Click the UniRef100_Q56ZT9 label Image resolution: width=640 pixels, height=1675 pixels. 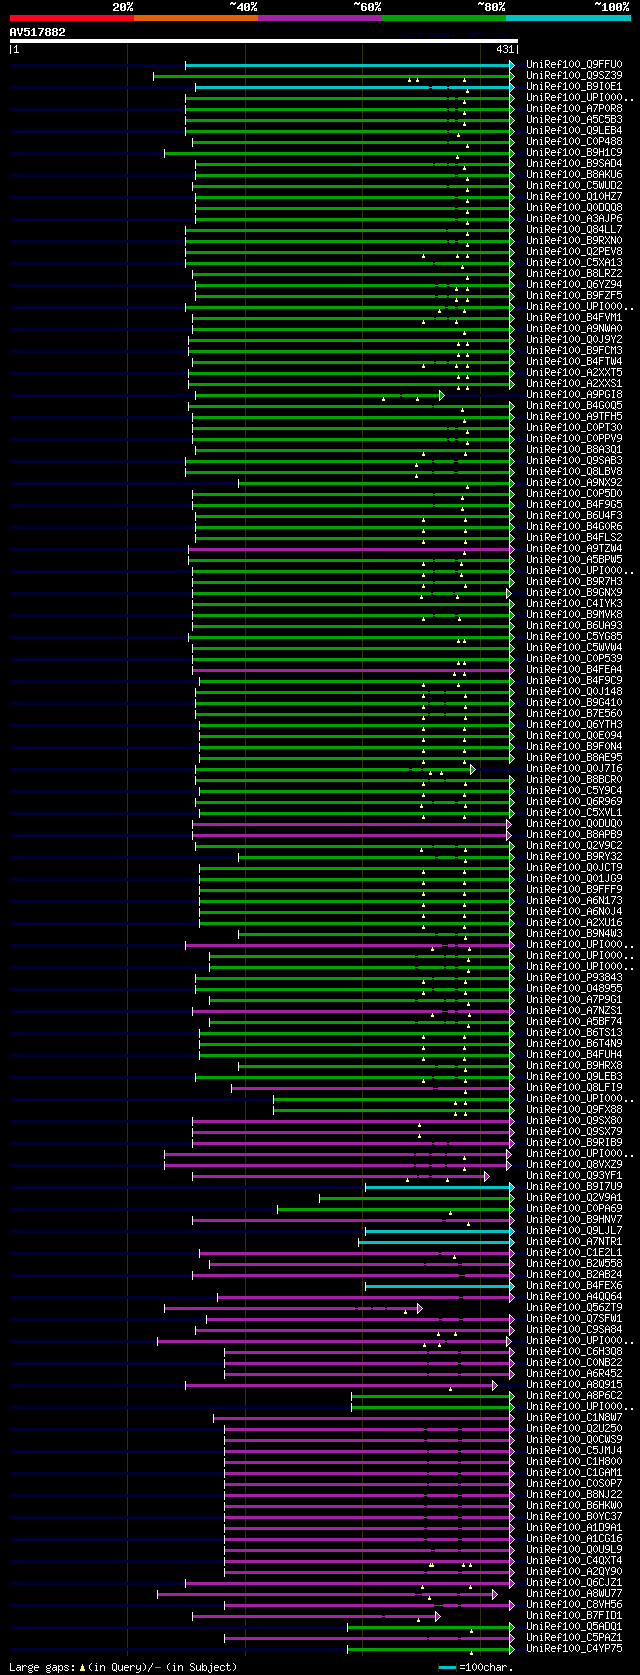[x=574, y=1308]
